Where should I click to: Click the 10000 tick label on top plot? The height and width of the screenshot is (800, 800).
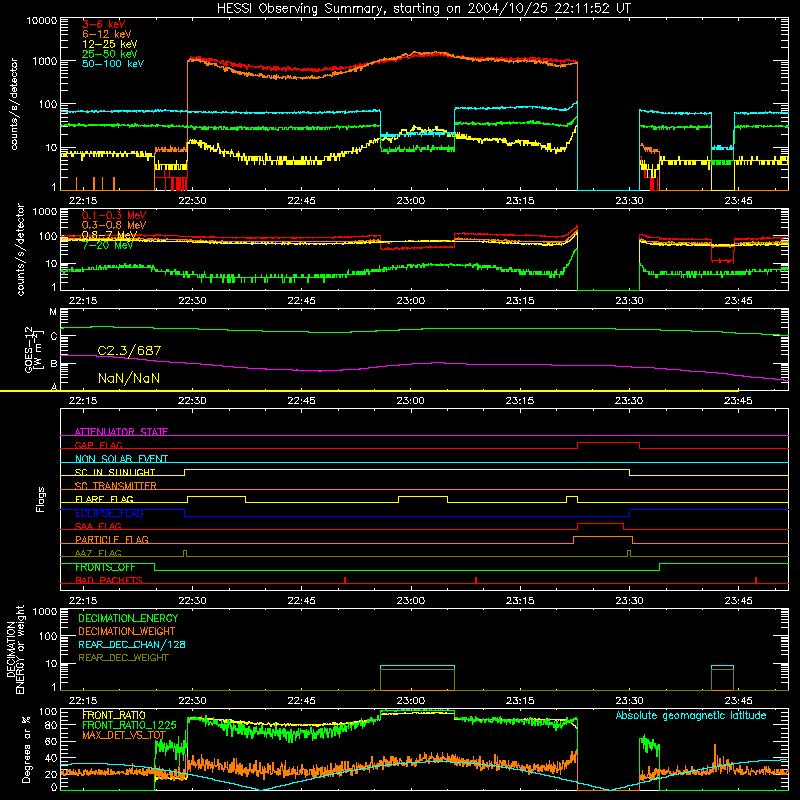point(42,20)
